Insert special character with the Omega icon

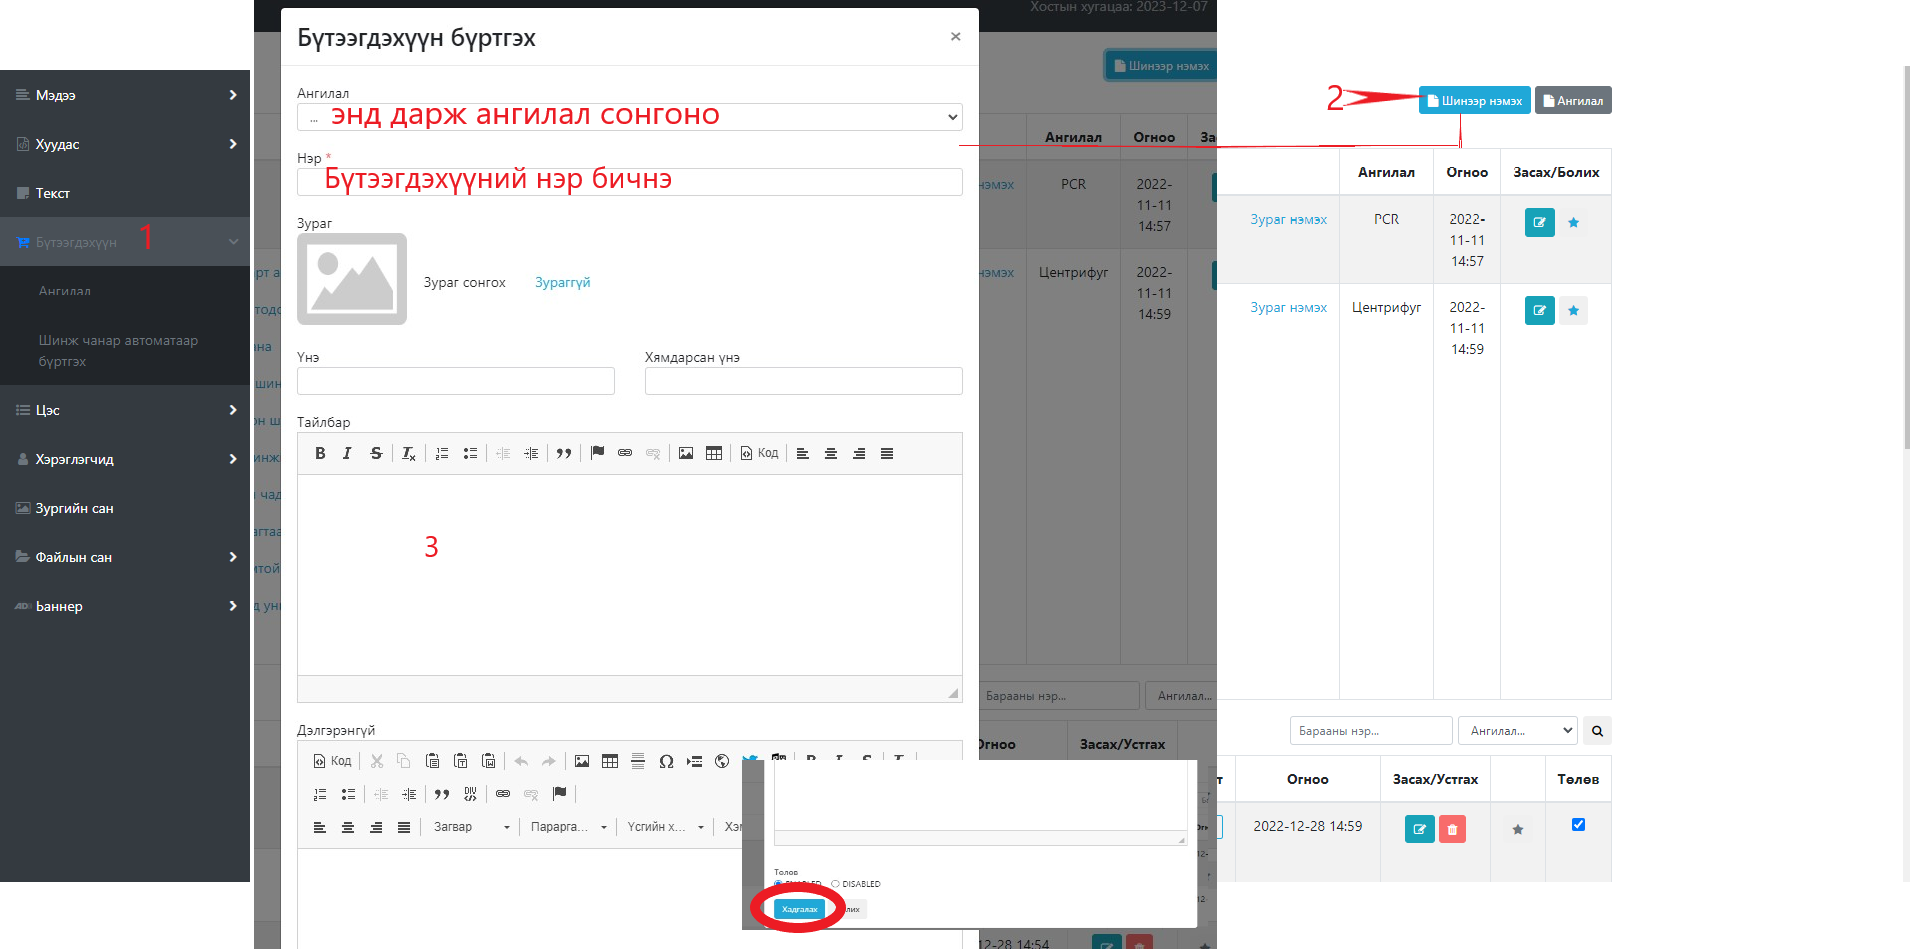(666, 762)
